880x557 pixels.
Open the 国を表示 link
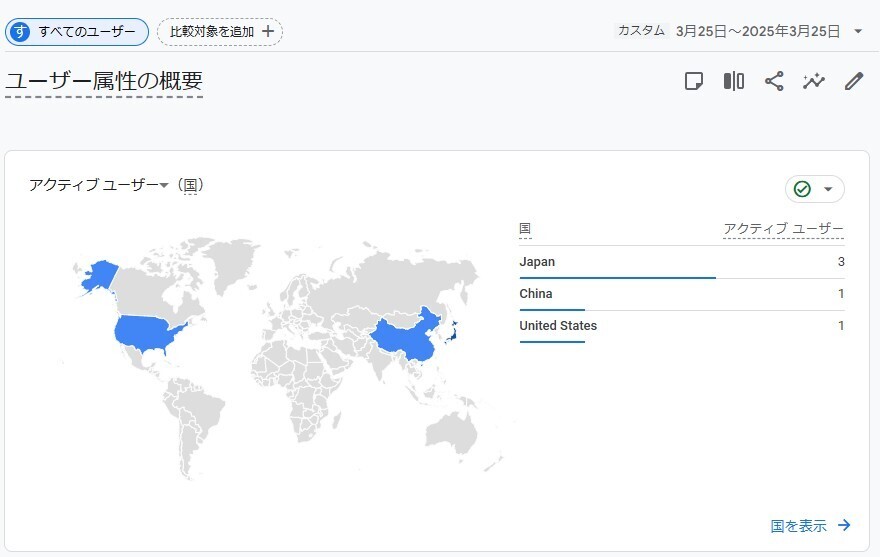pyautogui.click(x=810, y=526)
